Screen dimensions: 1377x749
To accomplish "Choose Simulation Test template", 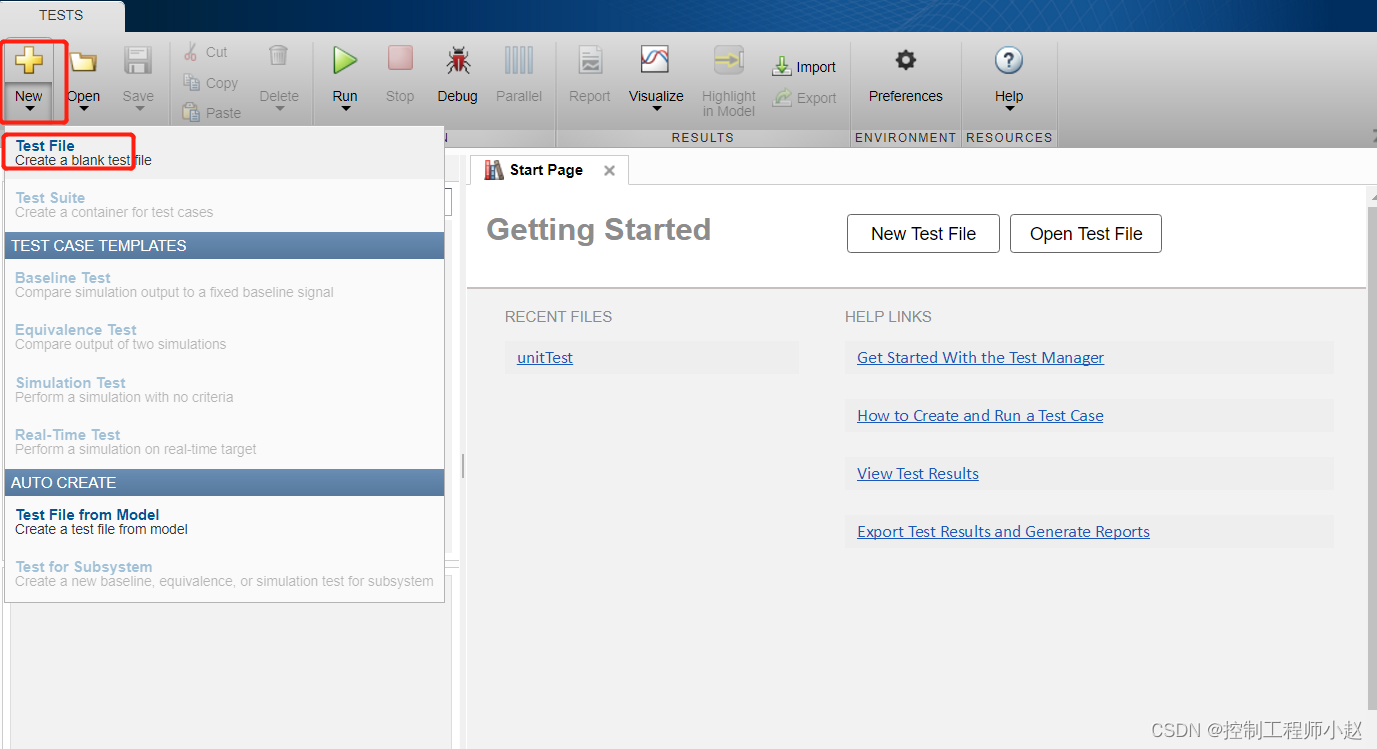I will pyautogui.click(x=224, y=390).
